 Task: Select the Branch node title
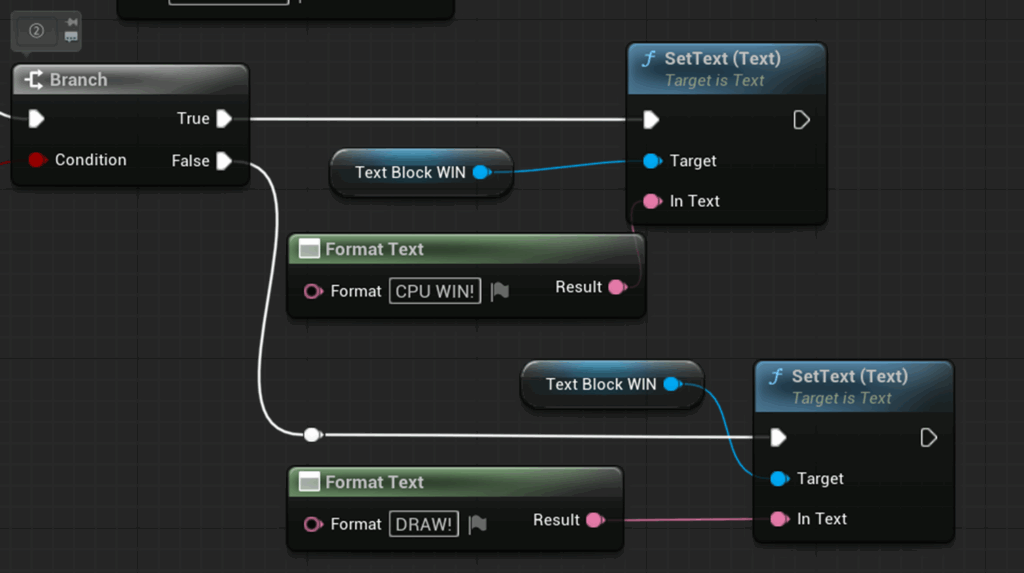click(78, 80)
